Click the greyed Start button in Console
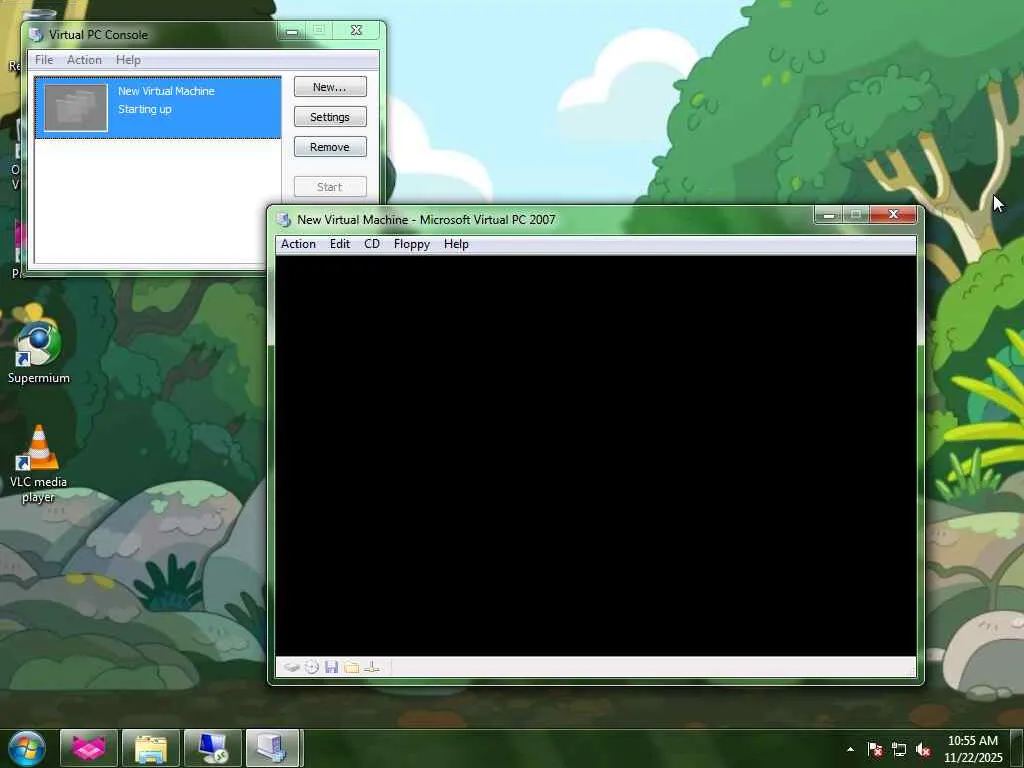 330,187
